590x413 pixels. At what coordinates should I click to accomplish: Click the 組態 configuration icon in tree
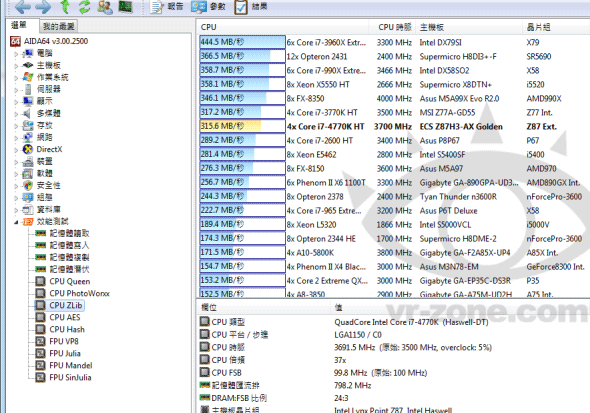[x=28, y=197]
